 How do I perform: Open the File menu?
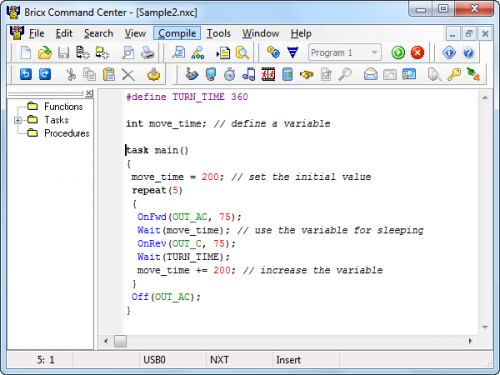click(x=36, y=33)
